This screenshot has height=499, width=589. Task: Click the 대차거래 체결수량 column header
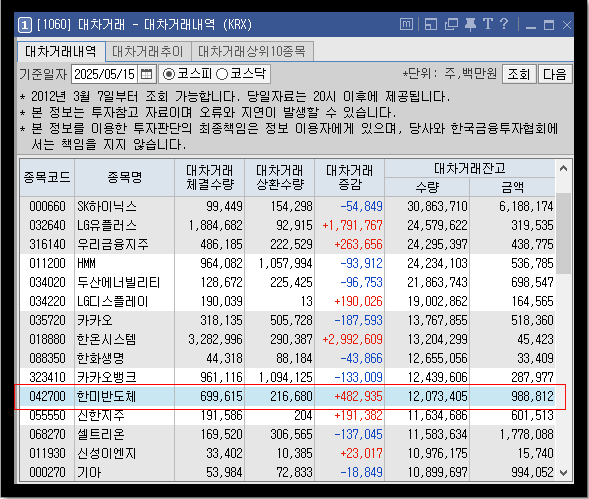tap(210, 177)
